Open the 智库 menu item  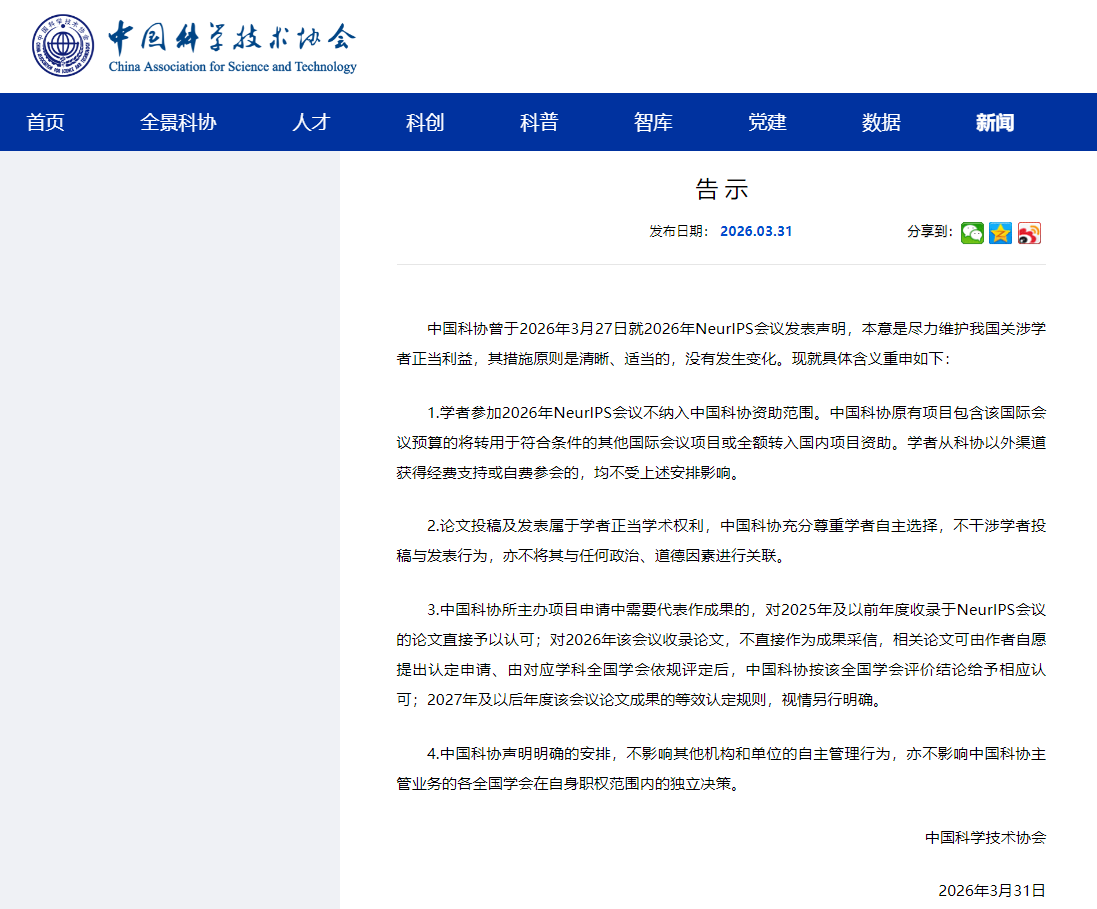click(x=653, y=122)
